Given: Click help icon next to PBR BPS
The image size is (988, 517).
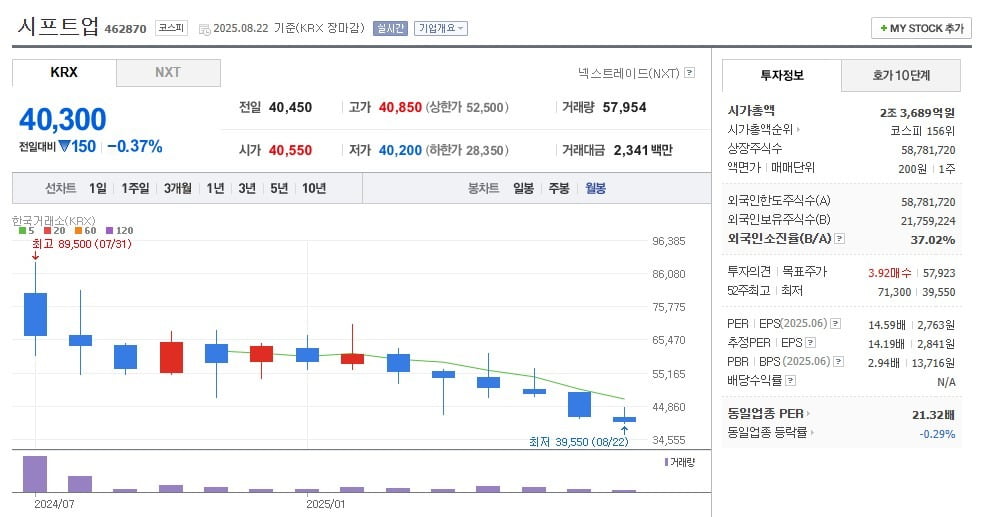Looking at the screenshot, I should pyautogui.click(x=836, y=361).
